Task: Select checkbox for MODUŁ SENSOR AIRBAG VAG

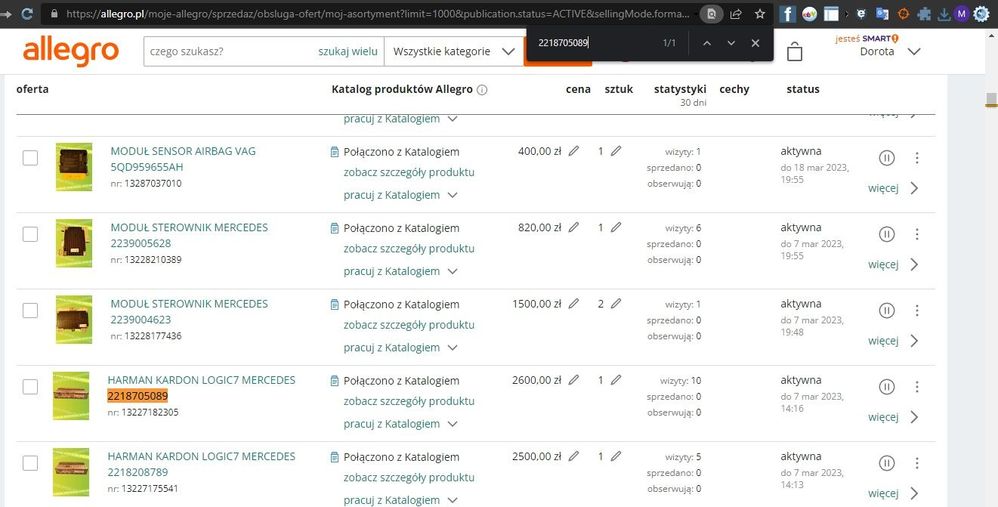Action: (x=30, y=158)
